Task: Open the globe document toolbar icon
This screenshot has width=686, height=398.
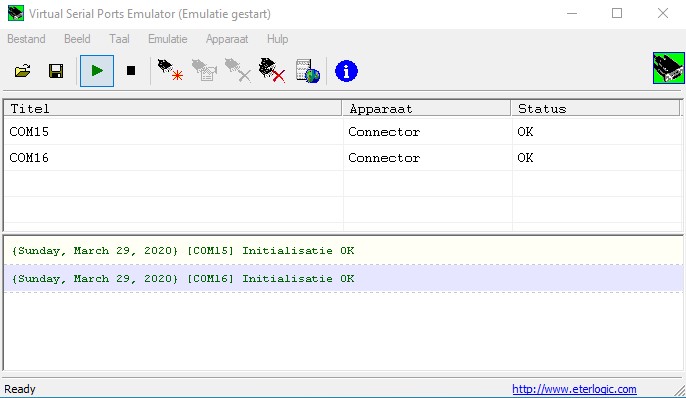Action: (x=308, y=71)
